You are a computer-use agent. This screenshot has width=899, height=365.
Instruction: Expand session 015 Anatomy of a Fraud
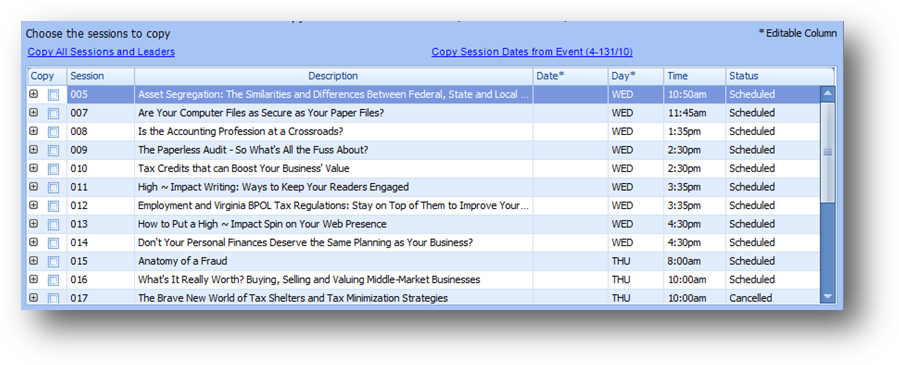(x=33, y=261)
